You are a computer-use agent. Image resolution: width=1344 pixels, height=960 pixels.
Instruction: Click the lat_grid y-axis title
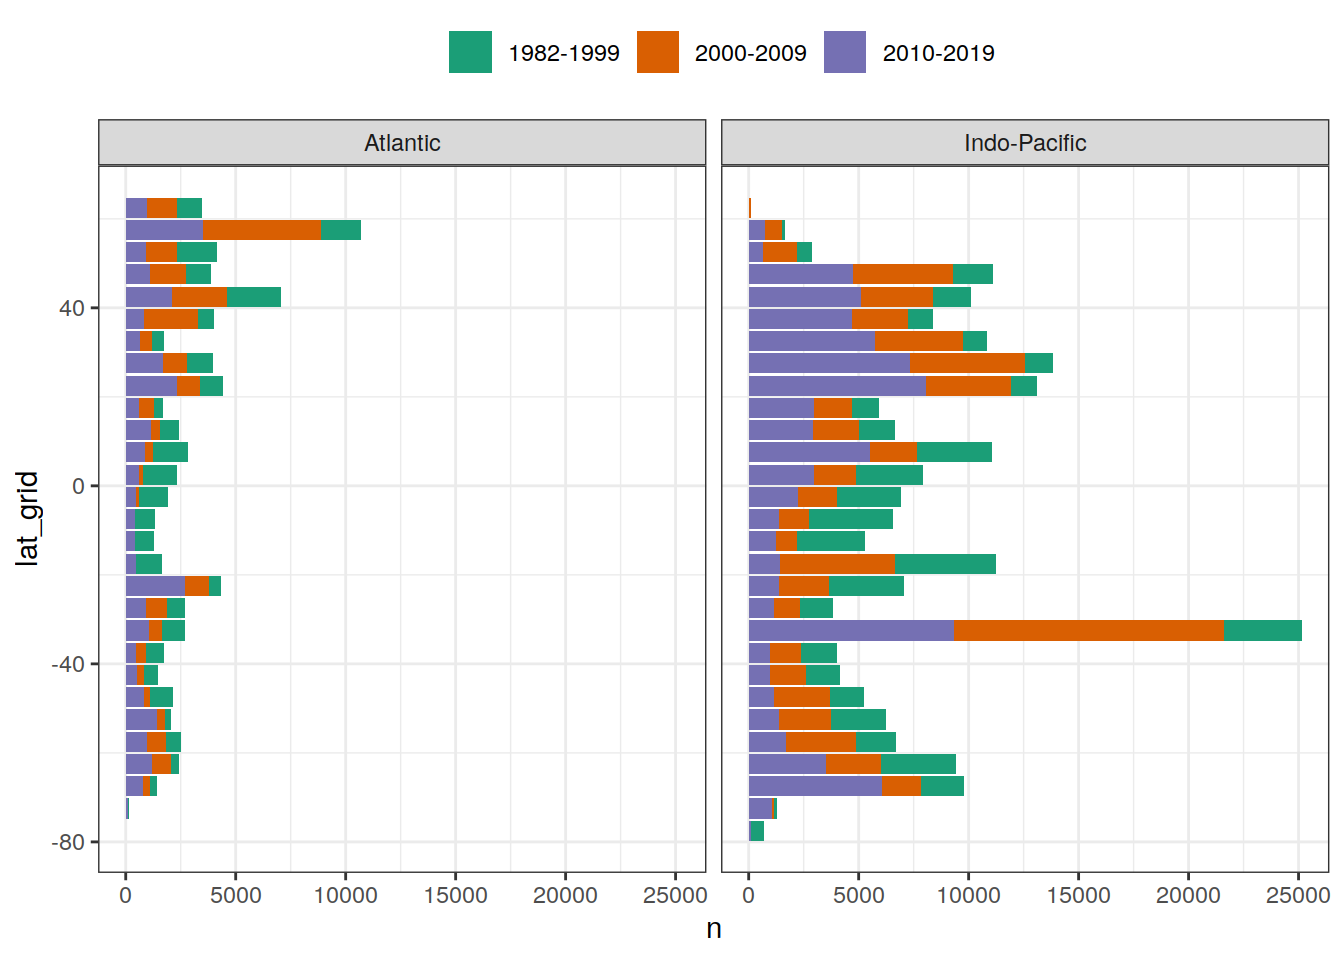27,518
